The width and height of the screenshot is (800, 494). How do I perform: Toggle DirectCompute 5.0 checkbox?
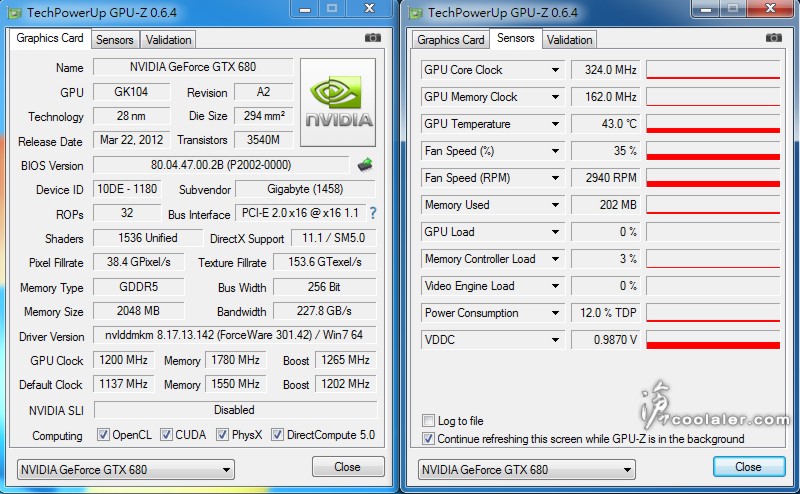pos(277,435)
